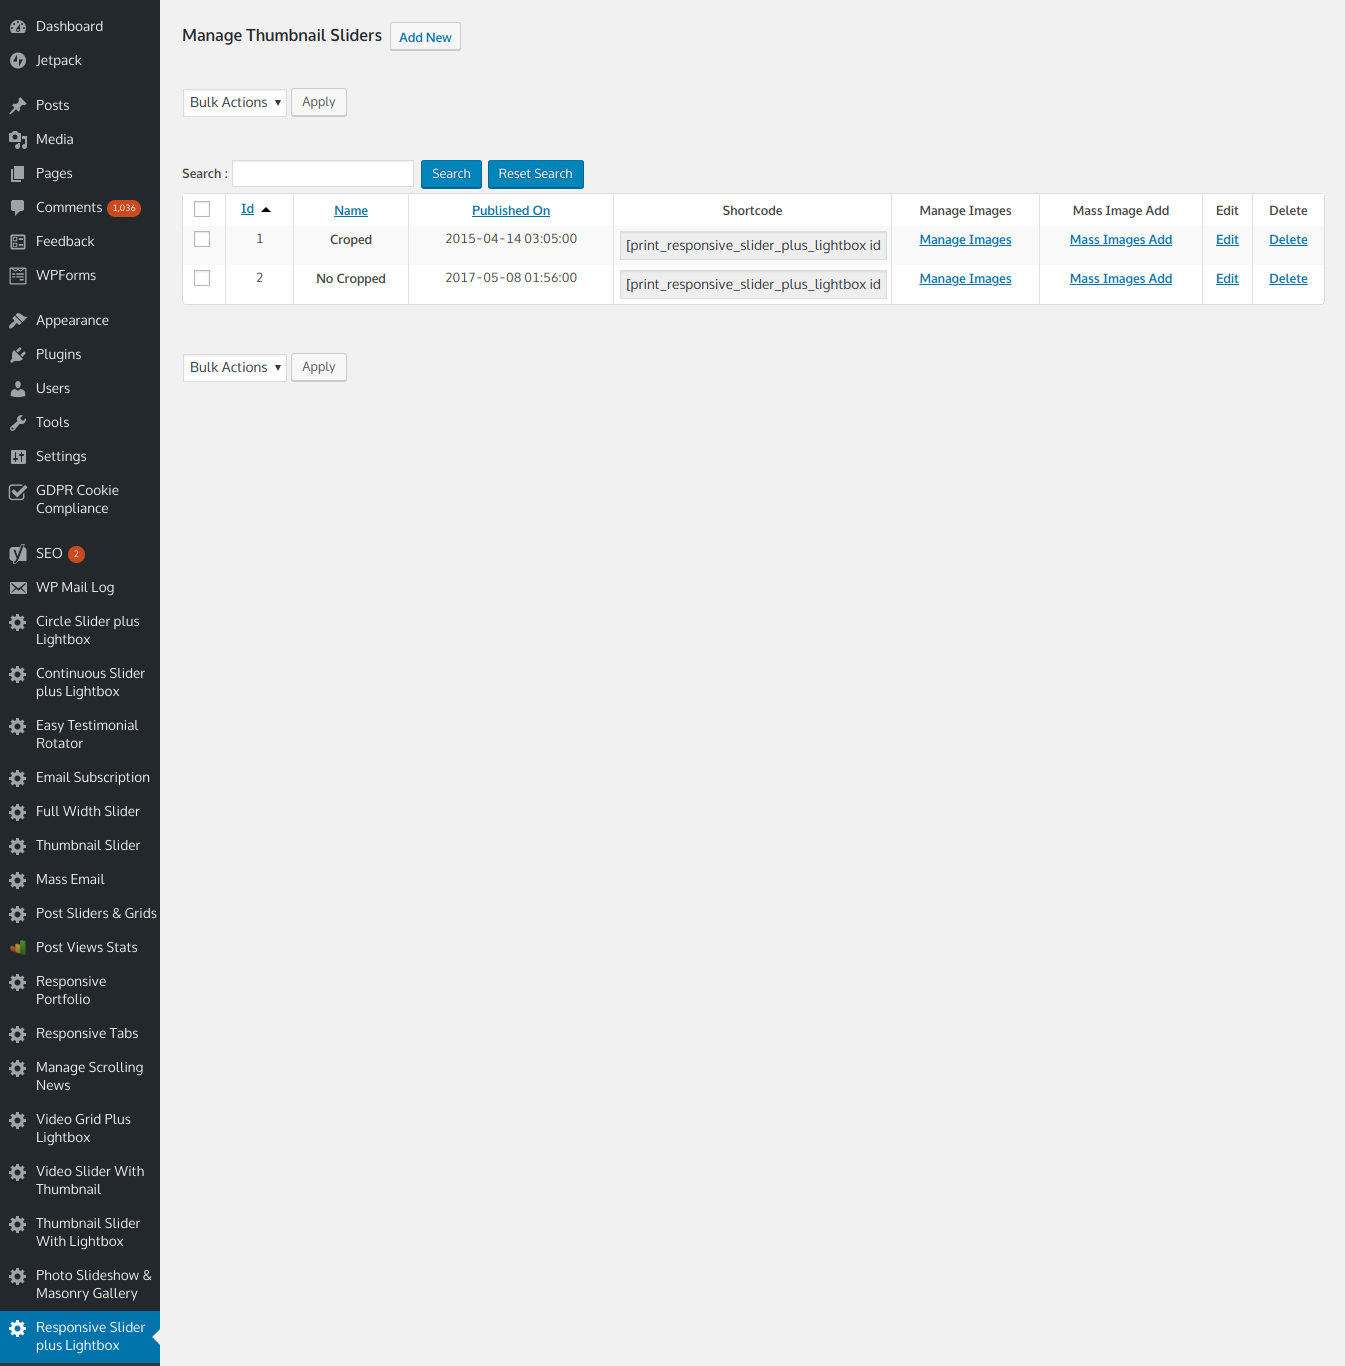The width and height of the screenshot is (1345, 1366).
Task: Click the Feedback form icon
Action: point(18,242)
